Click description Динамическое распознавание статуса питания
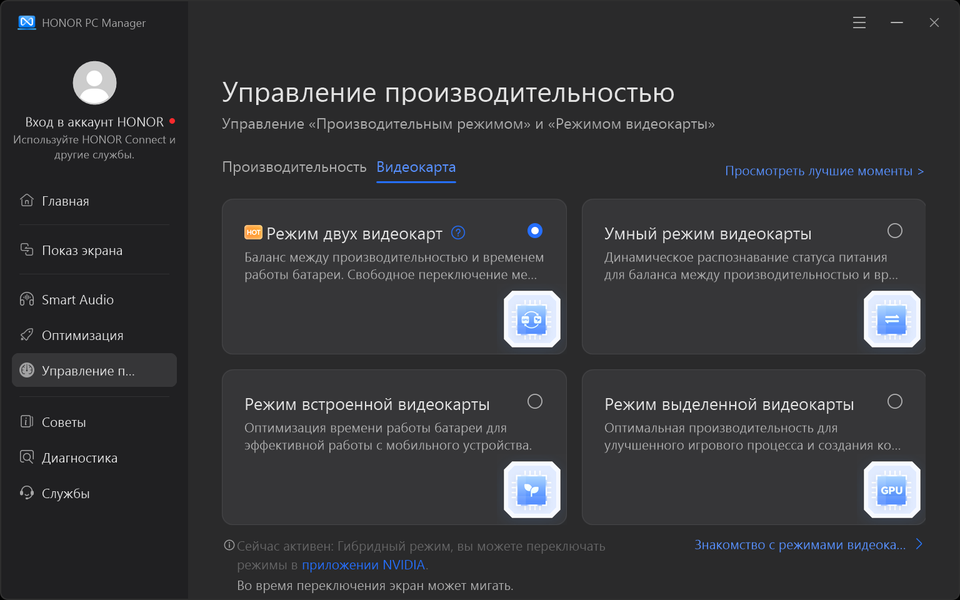 (x=751, y=266)
